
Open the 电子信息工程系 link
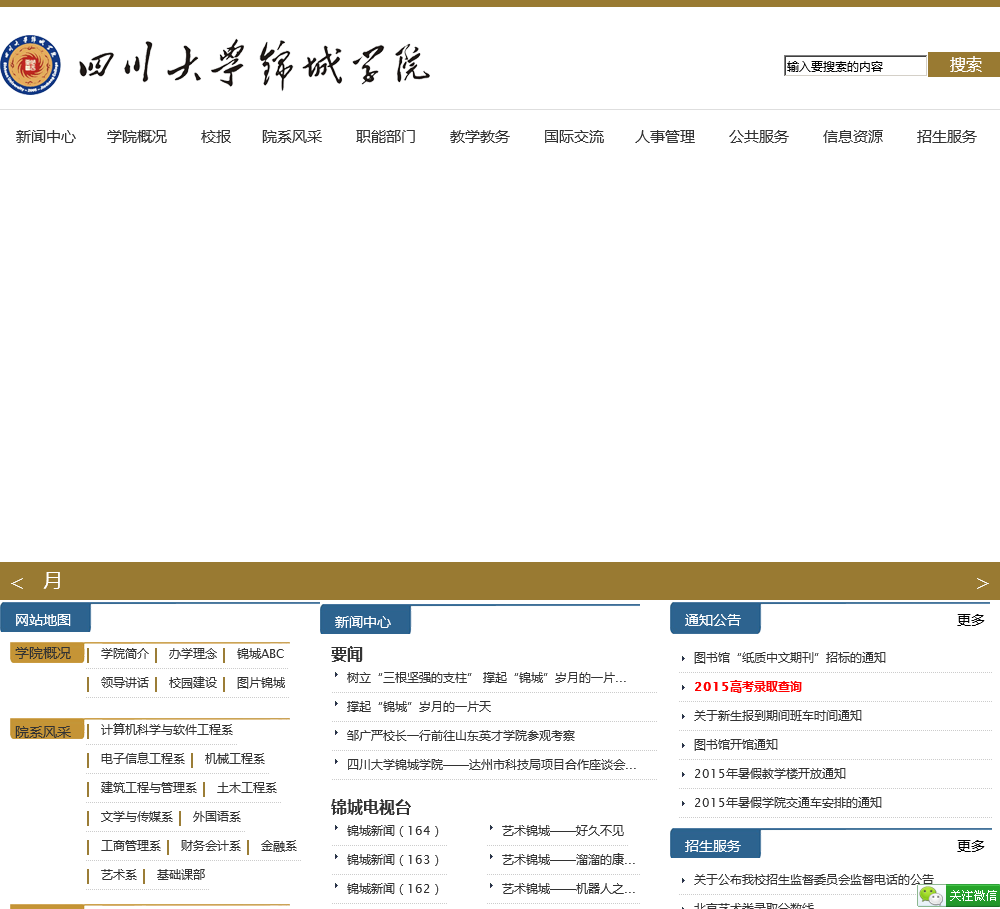(142, 758)
